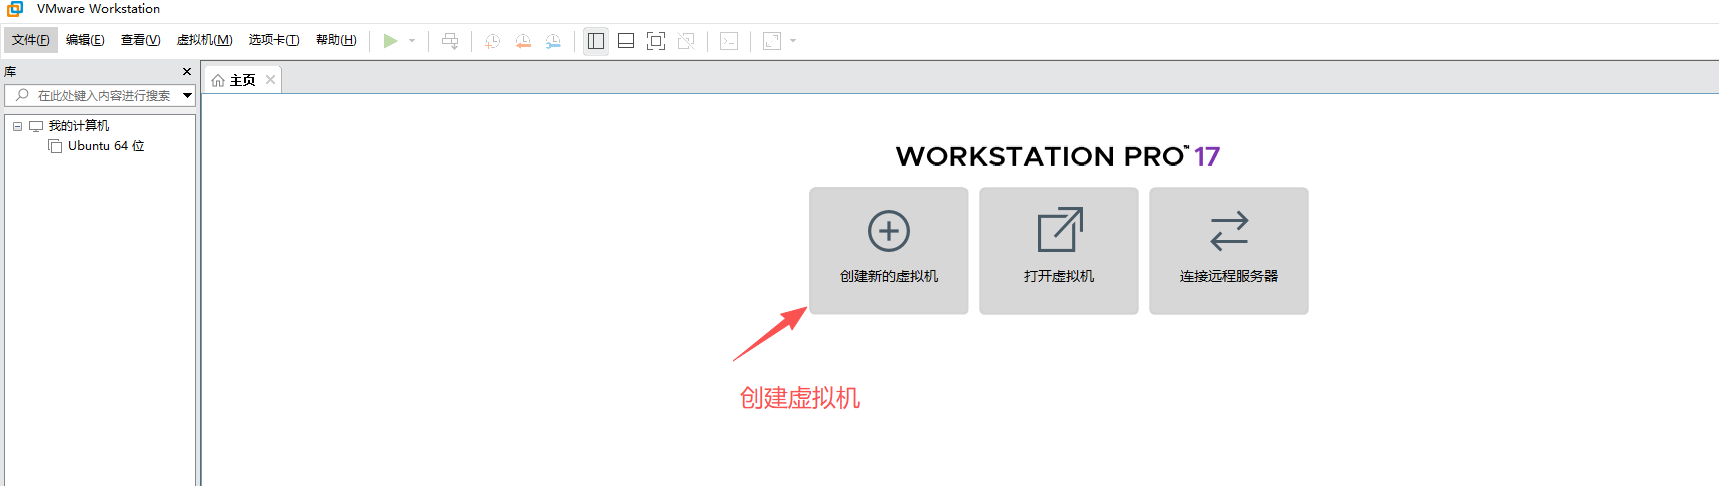The height and width of the screenshot is (486, 1719).
Task: Click the console view icon
Action: 729,41
